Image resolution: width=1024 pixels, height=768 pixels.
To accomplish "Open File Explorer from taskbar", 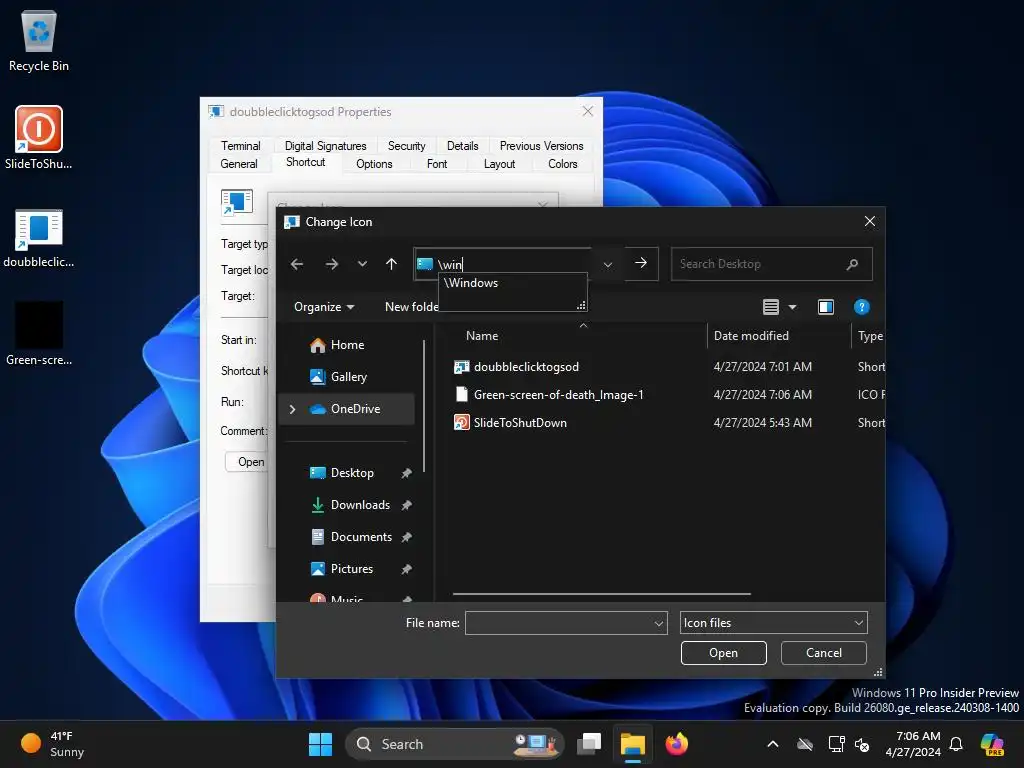I will (632, 744).
